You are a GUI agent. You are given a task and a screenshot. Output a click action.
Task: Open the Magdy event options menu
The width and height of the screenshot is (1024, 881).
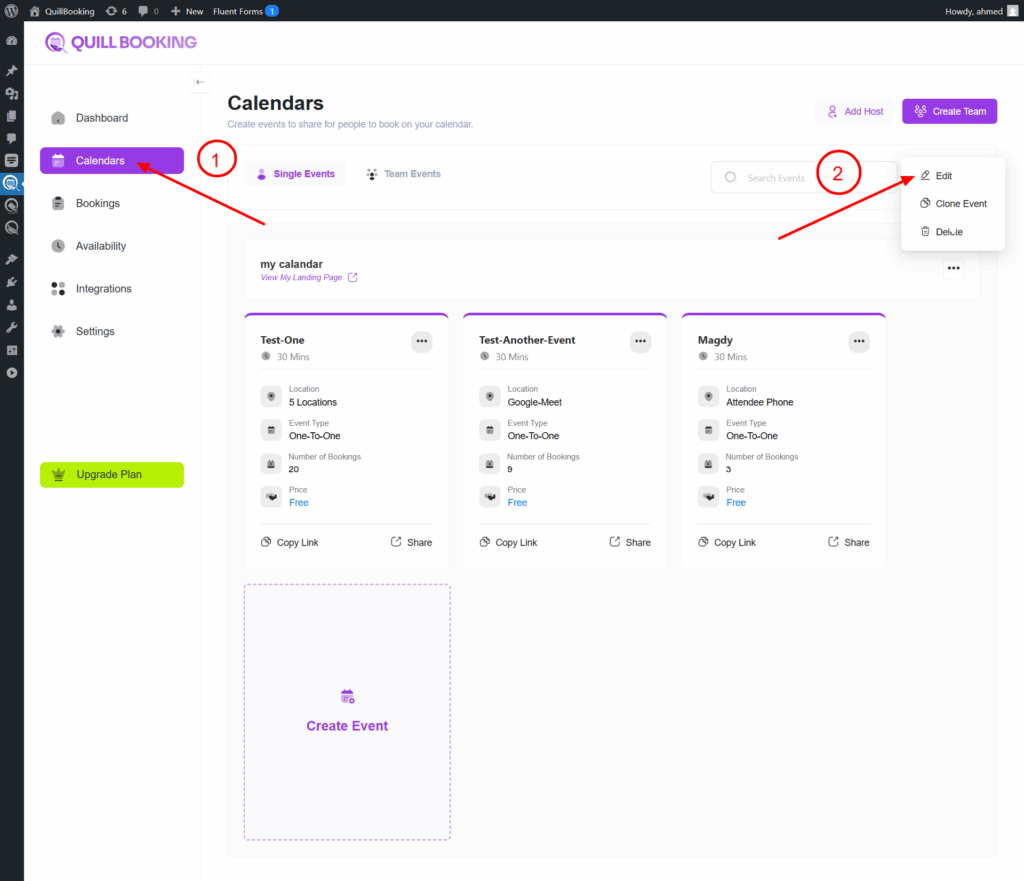[859, 342]
